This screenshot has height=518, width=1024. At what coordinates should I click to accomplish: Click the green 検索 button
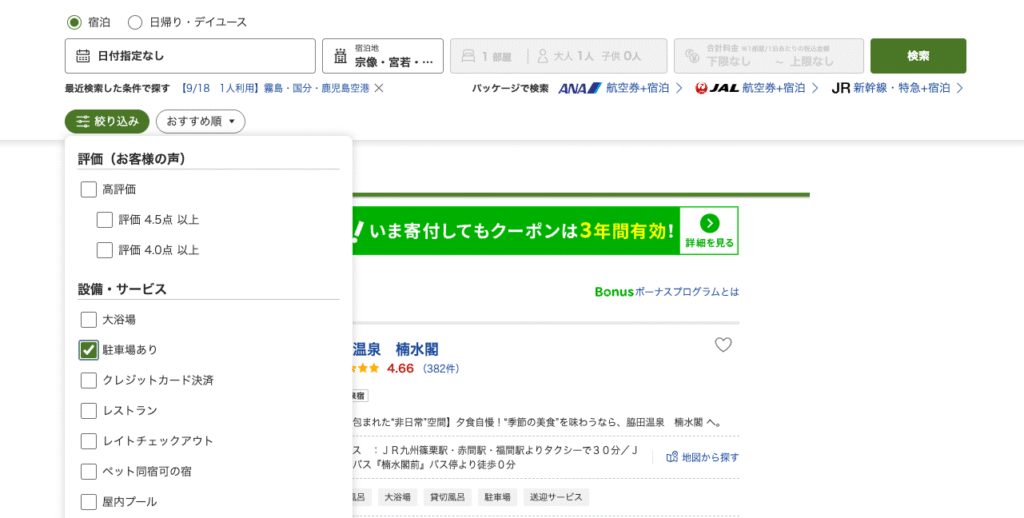918,56
